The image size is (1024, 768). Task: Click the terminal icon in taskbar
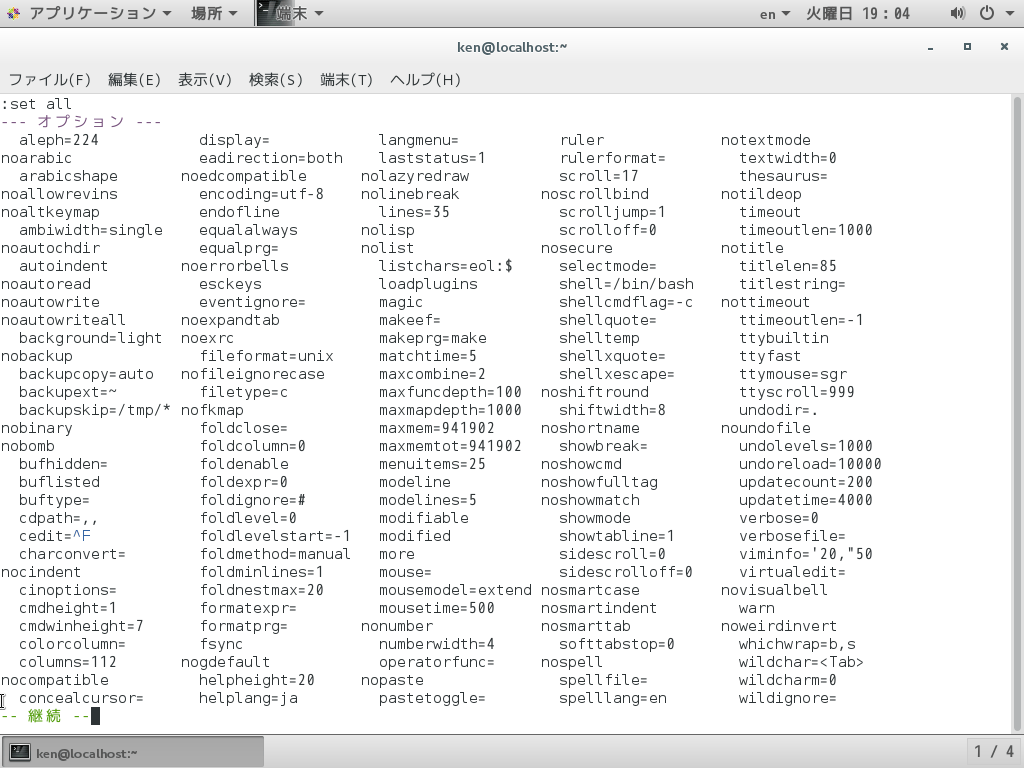[20, 752]
